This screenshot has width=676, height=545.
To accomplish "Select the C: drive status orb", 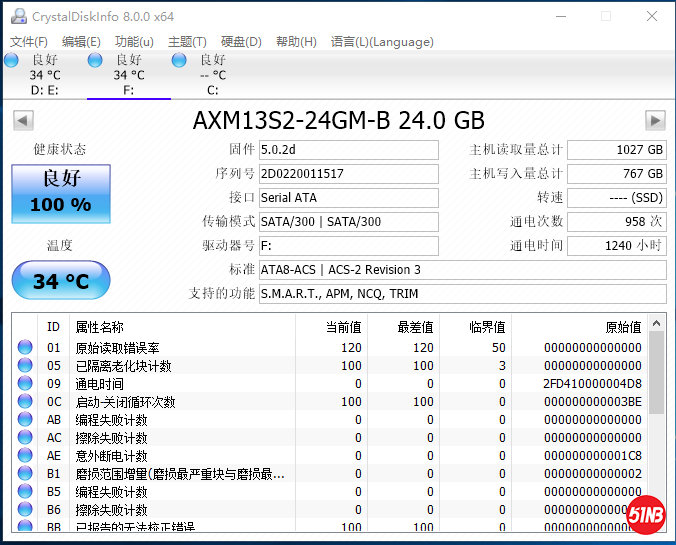I will coord(179,60).
